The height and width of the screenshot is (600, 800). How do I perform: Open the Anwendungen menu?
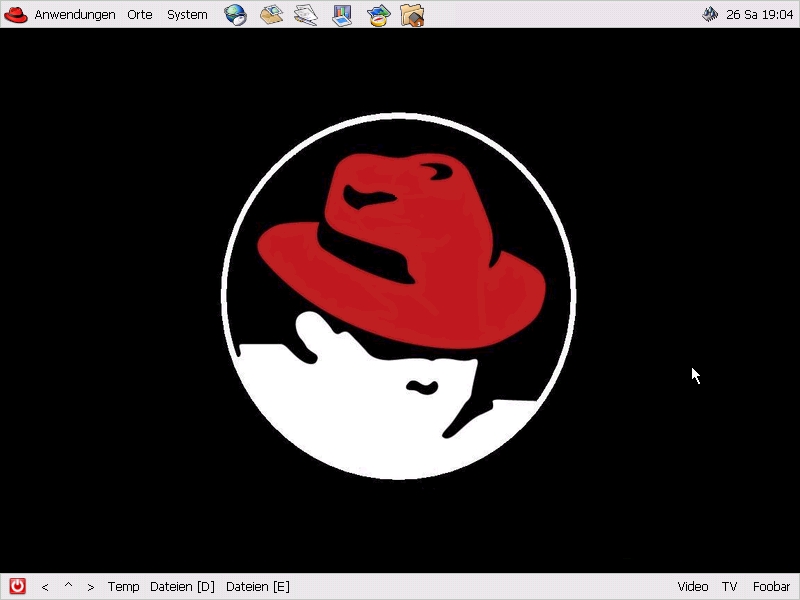point(75,15)
